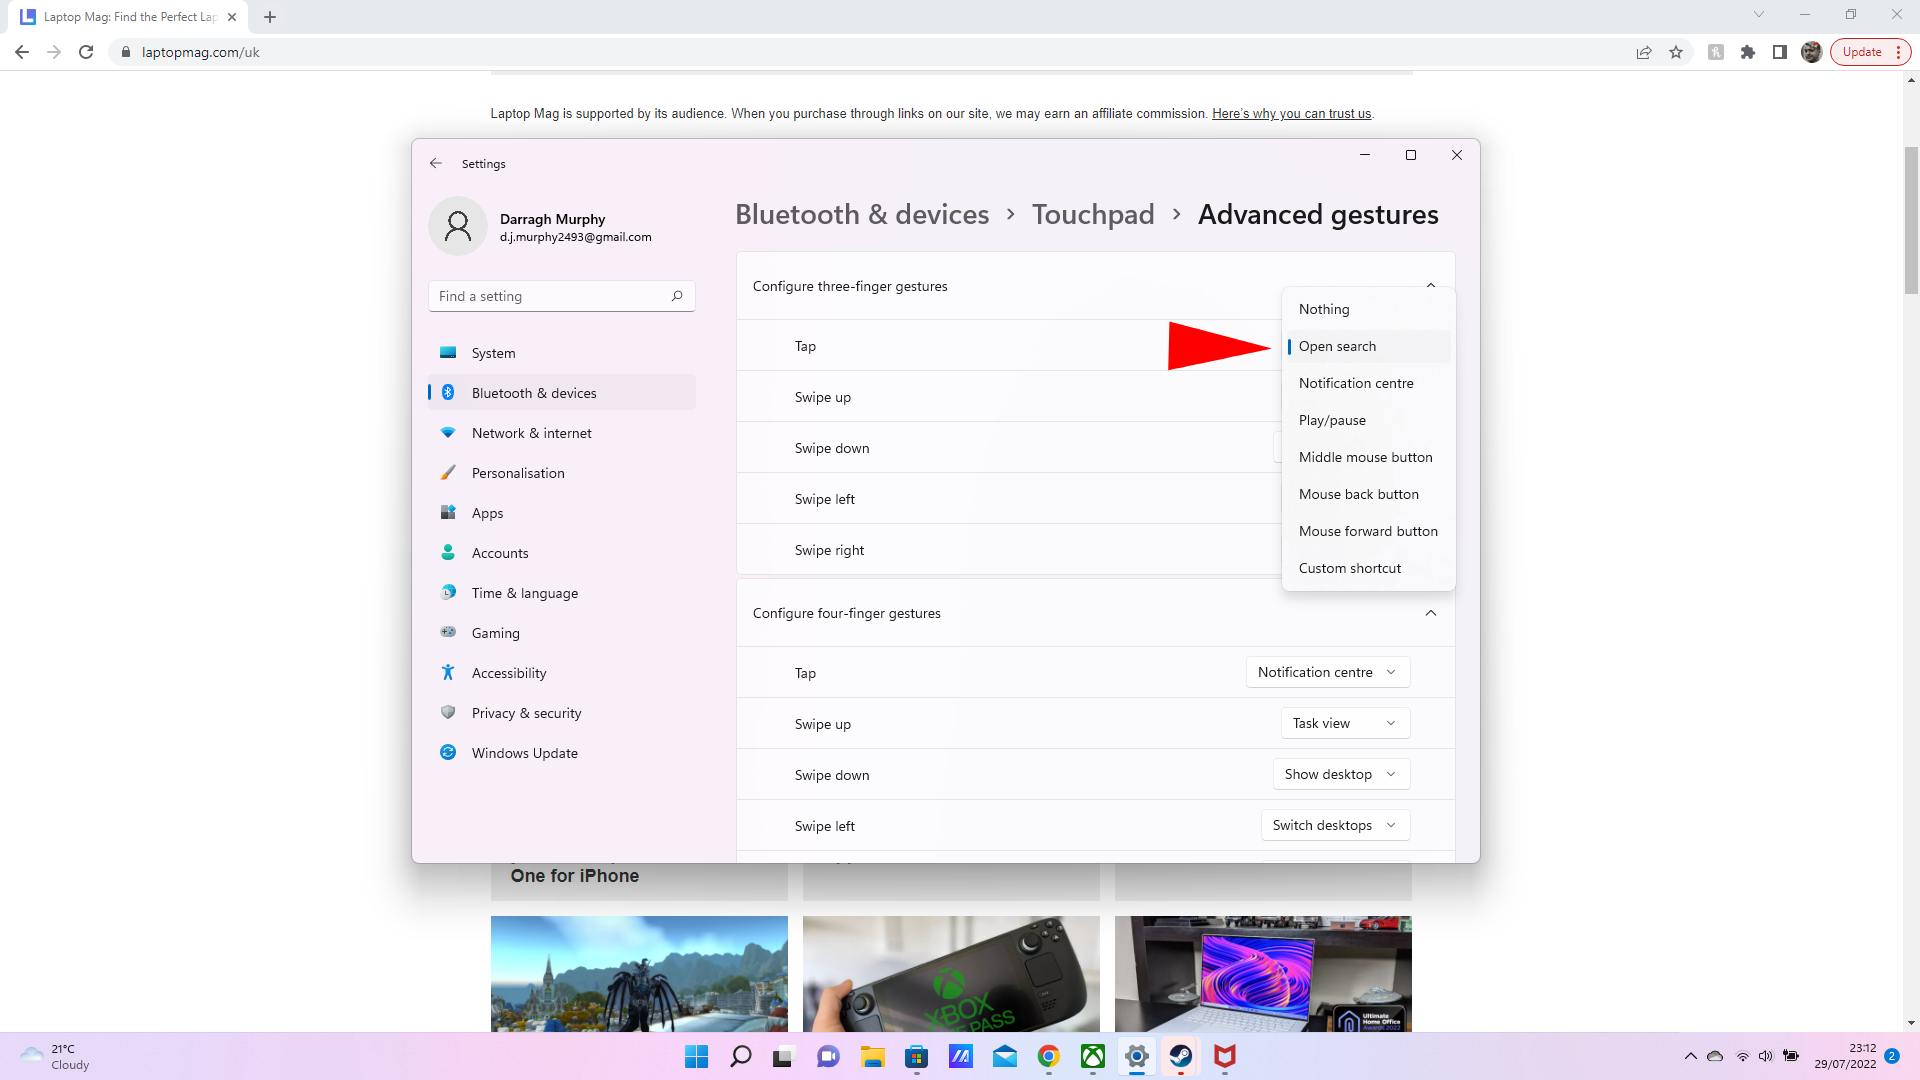Select Custom shortcut option
The height and width of the screenshot is (1080, 1920).
[x=1349, y=567]
